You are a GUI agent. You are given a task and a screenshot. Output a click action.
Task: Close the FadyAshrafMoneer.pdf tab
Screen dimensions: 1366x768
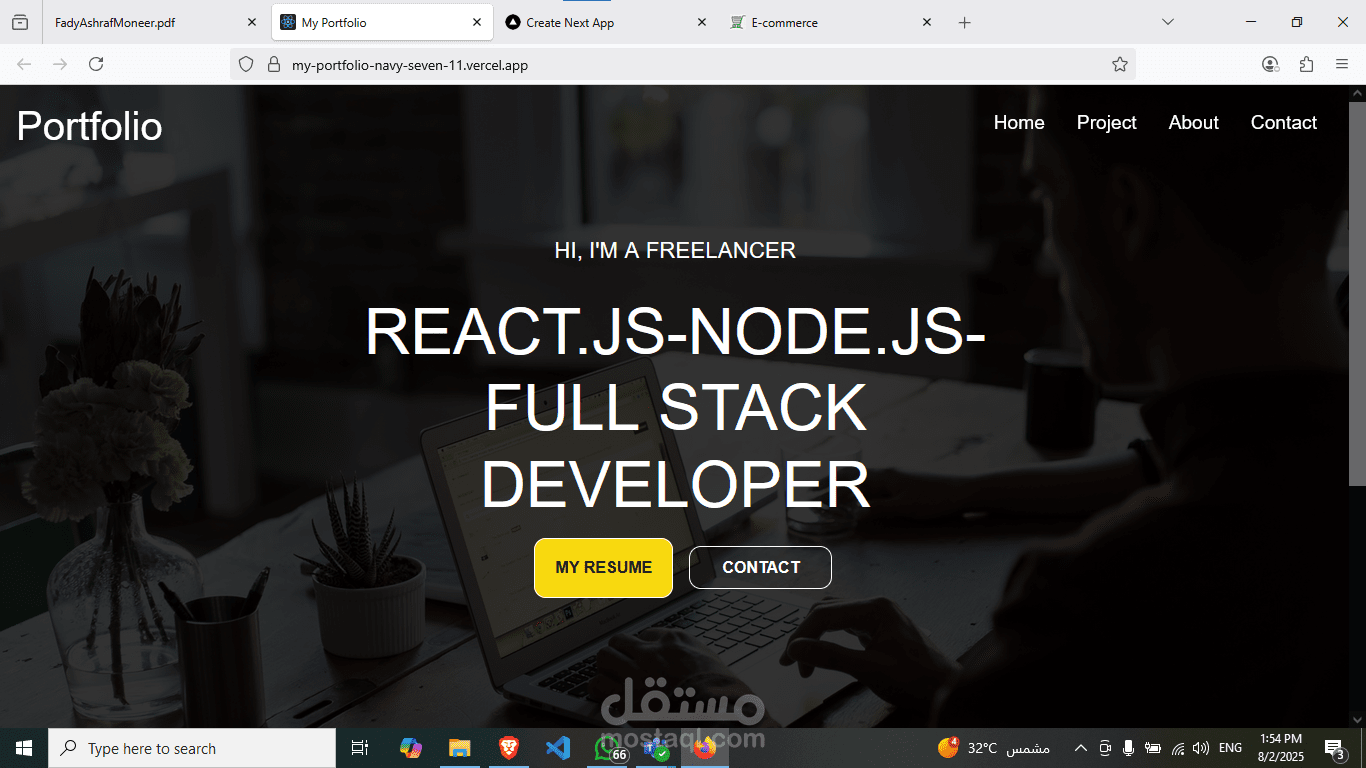[252, 22]
